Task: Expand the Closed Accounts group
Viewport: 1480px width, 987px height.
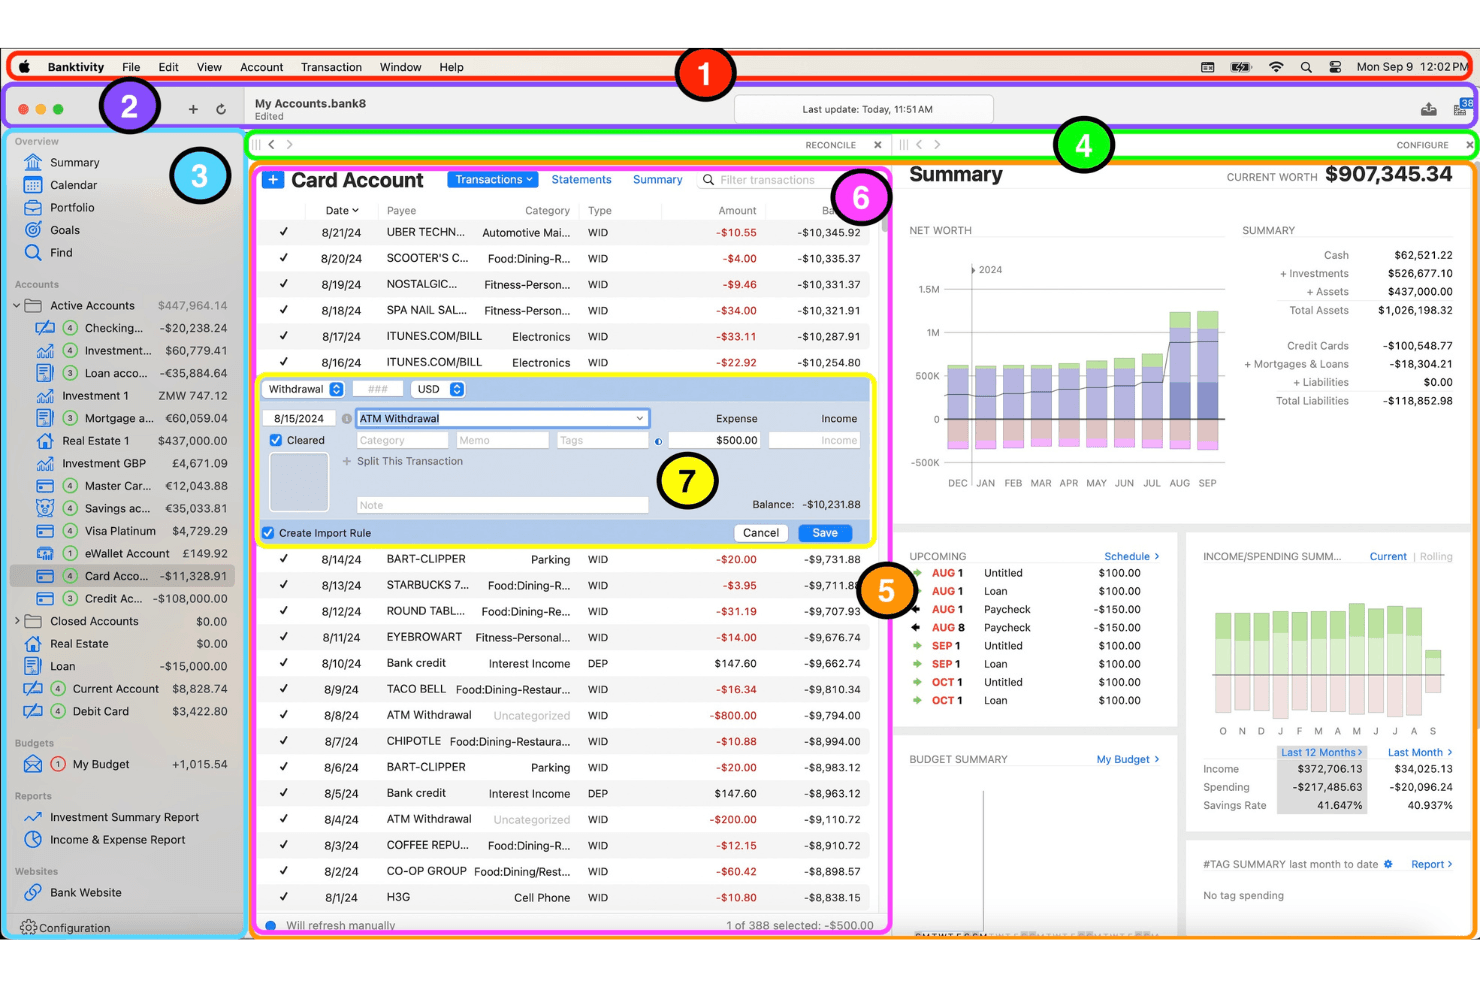Action: [x=17, y=621]
